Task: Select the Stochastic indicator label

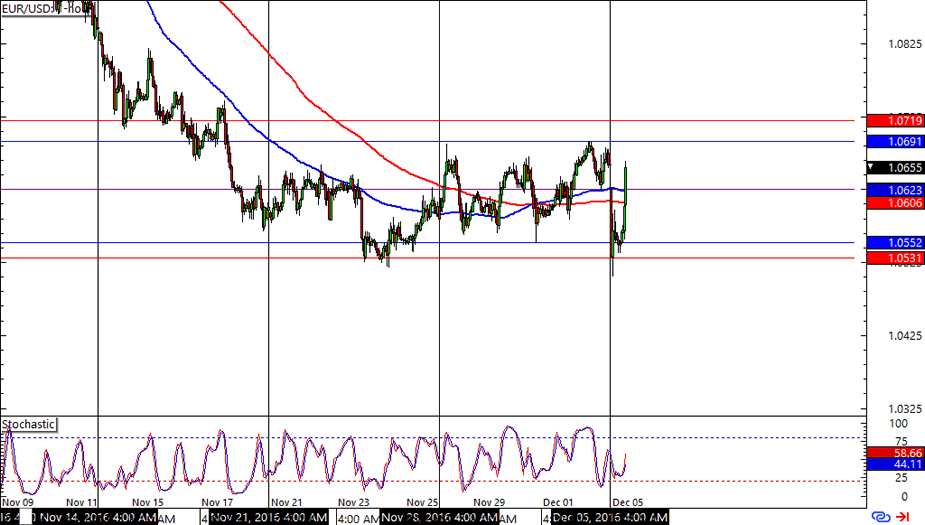Action: click(28, 424)
